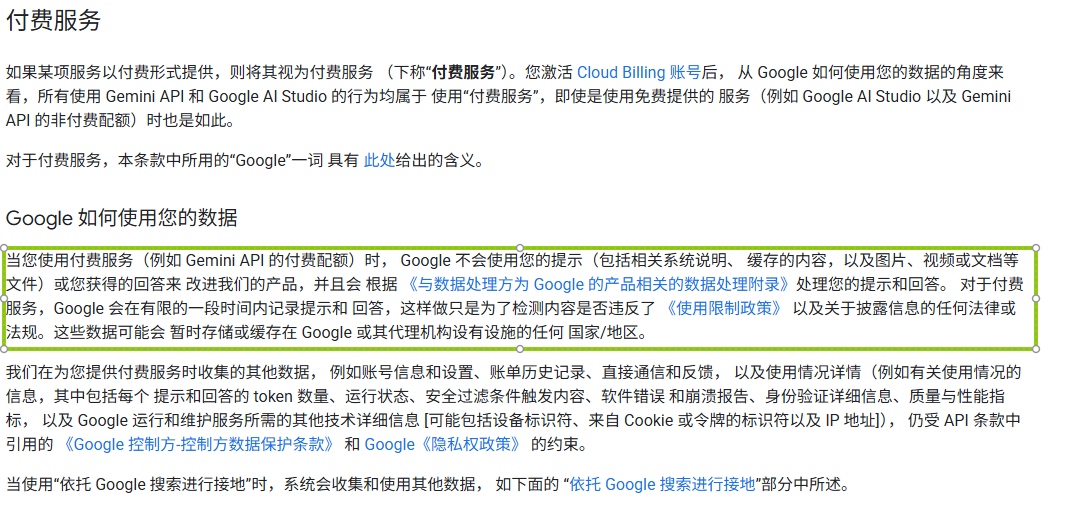Click the paragraph beginning 当您使用付费服务
This screenshot has width=1065, height=523.
click(515, 296)
